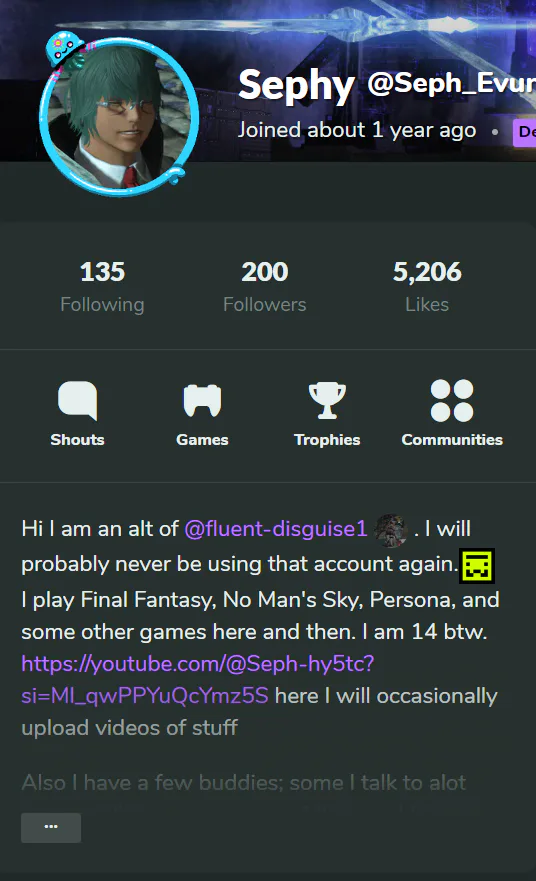Select the Trophies tab label
The width and height of the screenshot is (536, 881).
[x=327, y=439]
